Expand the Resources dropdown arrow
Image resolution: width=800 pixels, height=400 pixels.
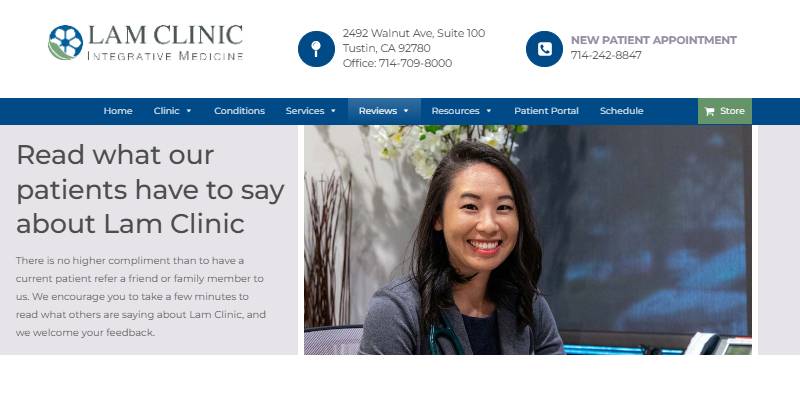[x=489, y=111]
